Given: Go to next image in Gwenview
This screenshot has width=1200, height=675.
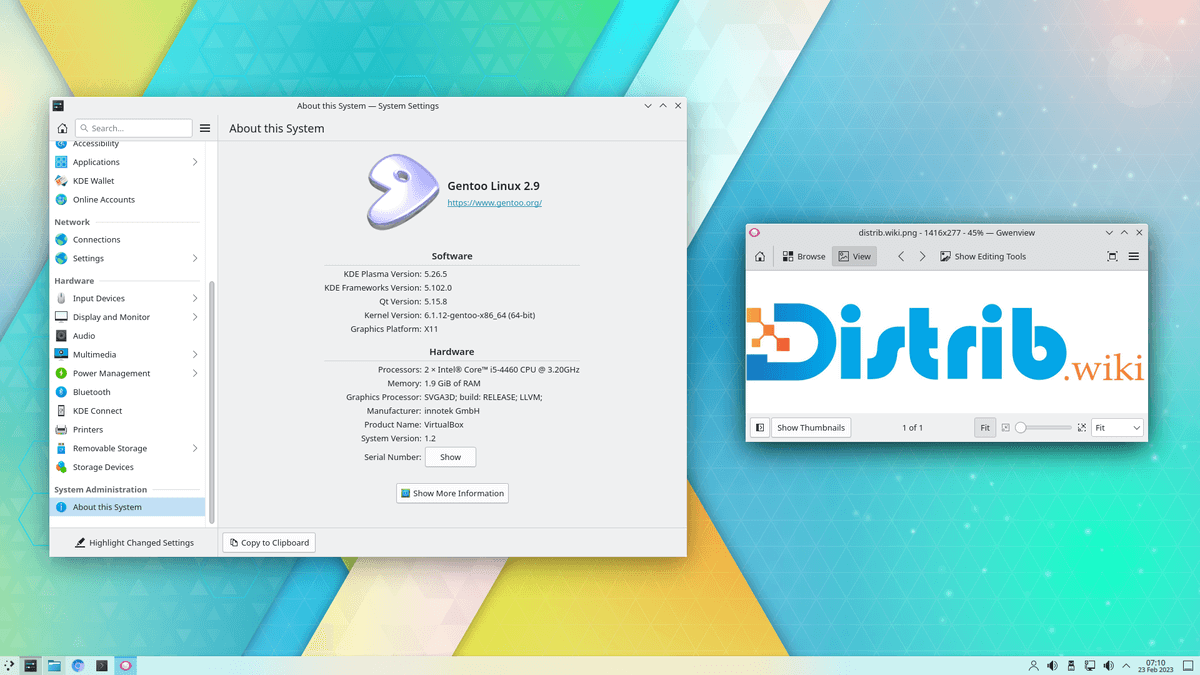Looking at the screenshot, I should (922, 257).
